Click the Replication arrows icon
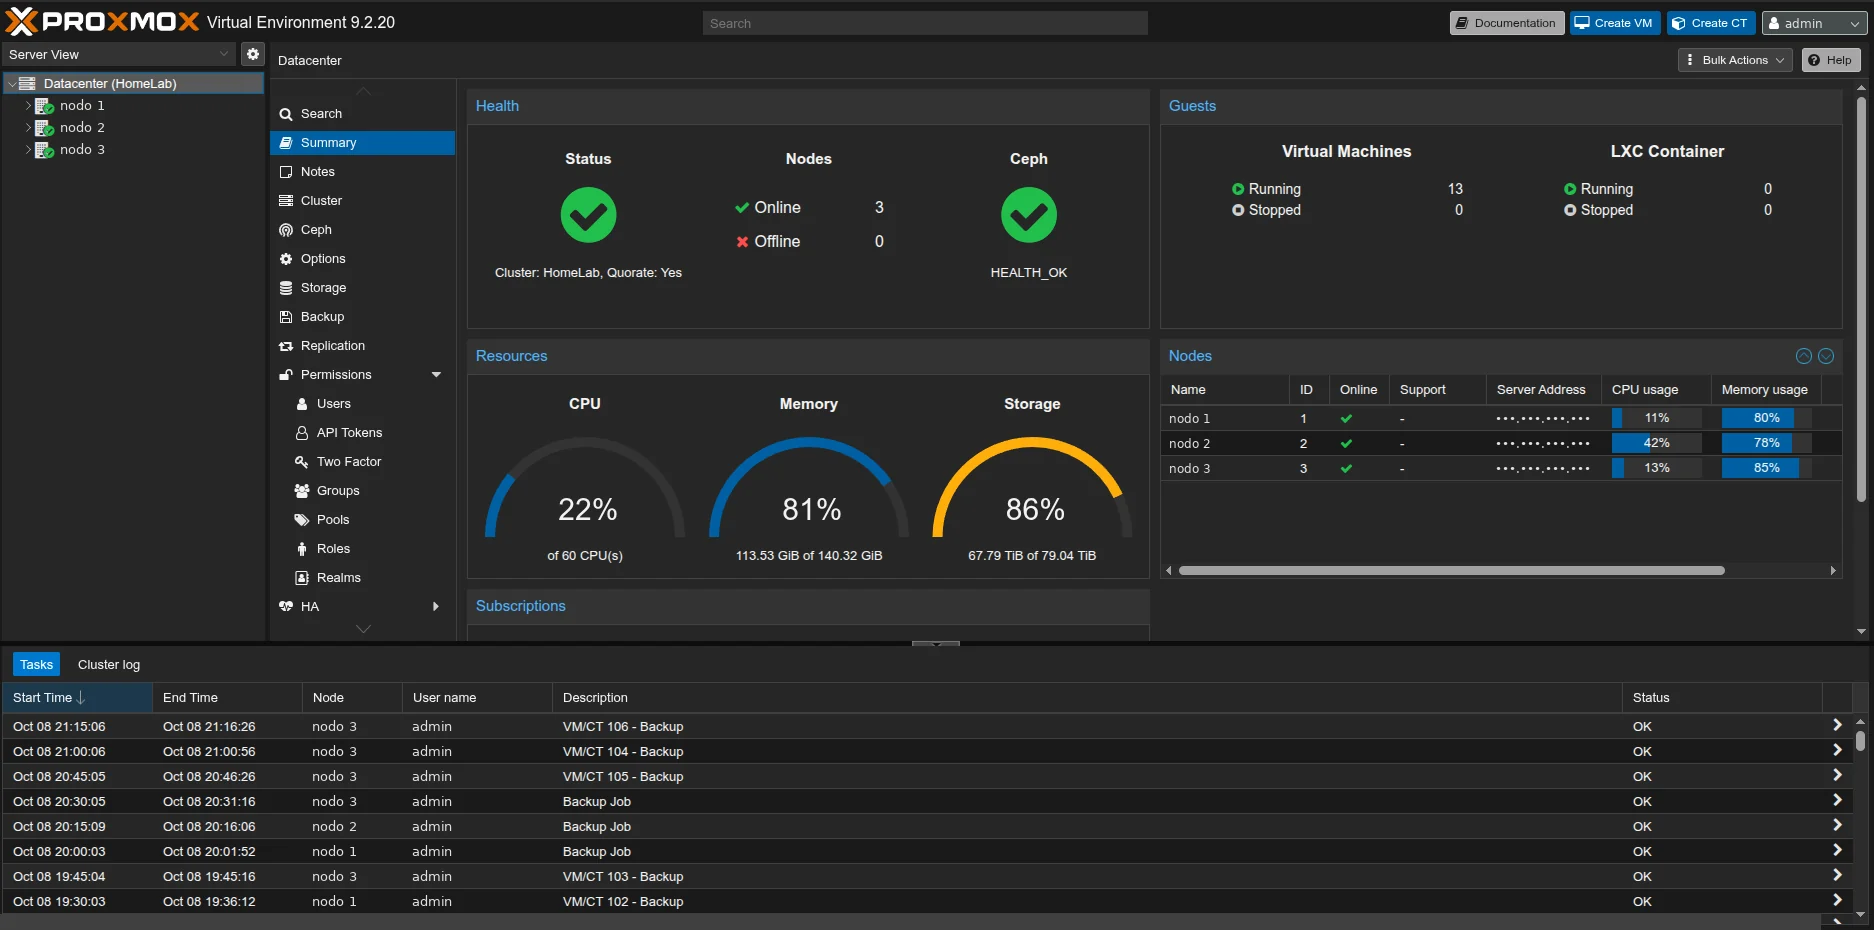1874x930 pixels. tap(286, 346)
